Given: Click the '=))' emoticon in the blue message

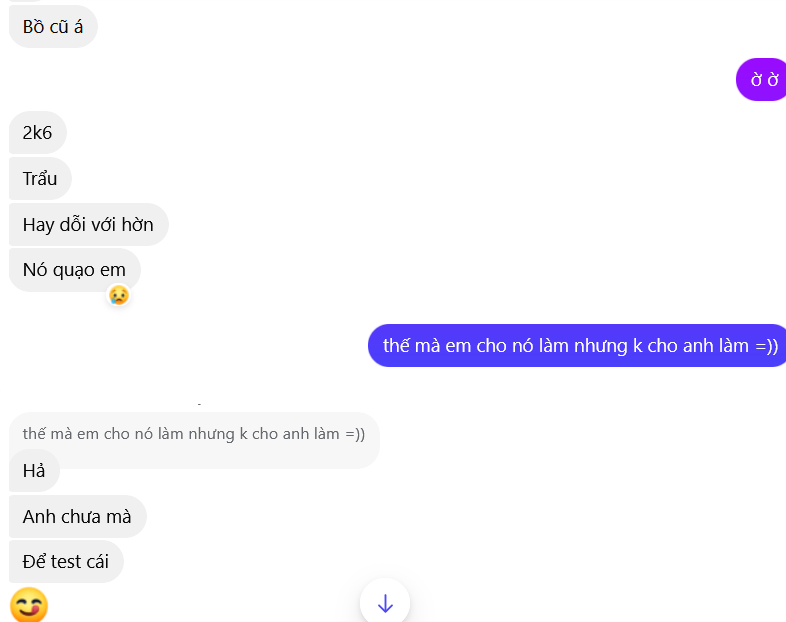Looking at the screenshot, I should 766,346.
